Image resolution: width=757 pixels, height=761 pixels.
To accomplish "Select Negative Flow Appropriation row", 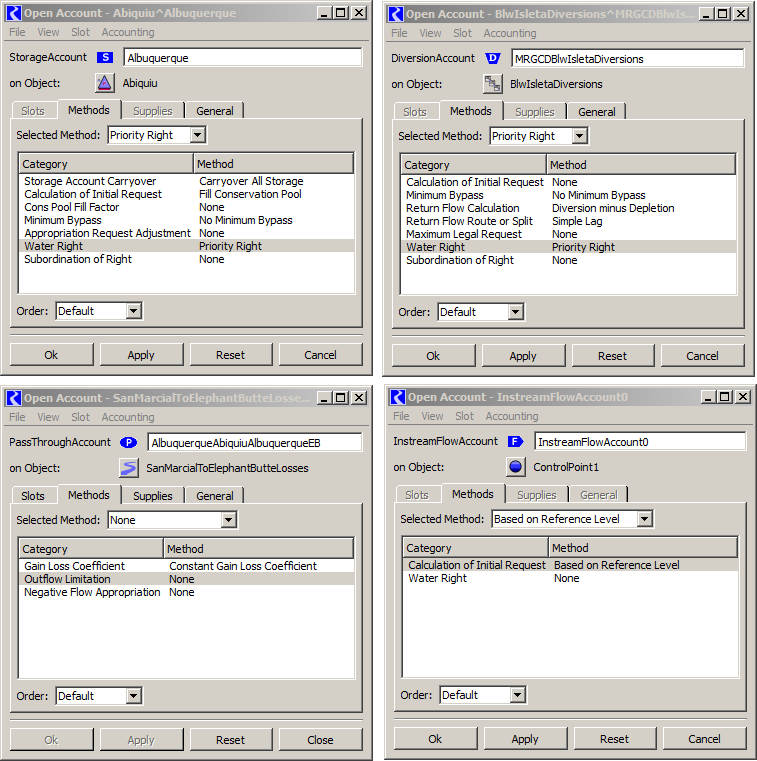I will pyautogui.click(x=187, y=592).
